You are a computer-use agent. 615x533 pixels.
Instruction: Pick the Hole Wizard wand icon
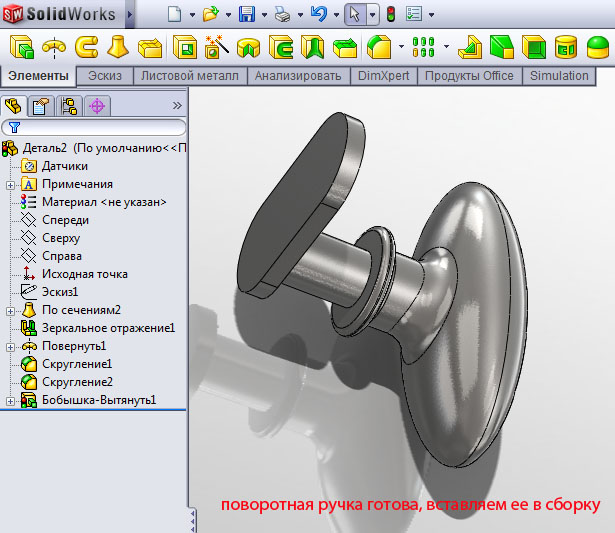click(x=216, y=47)
